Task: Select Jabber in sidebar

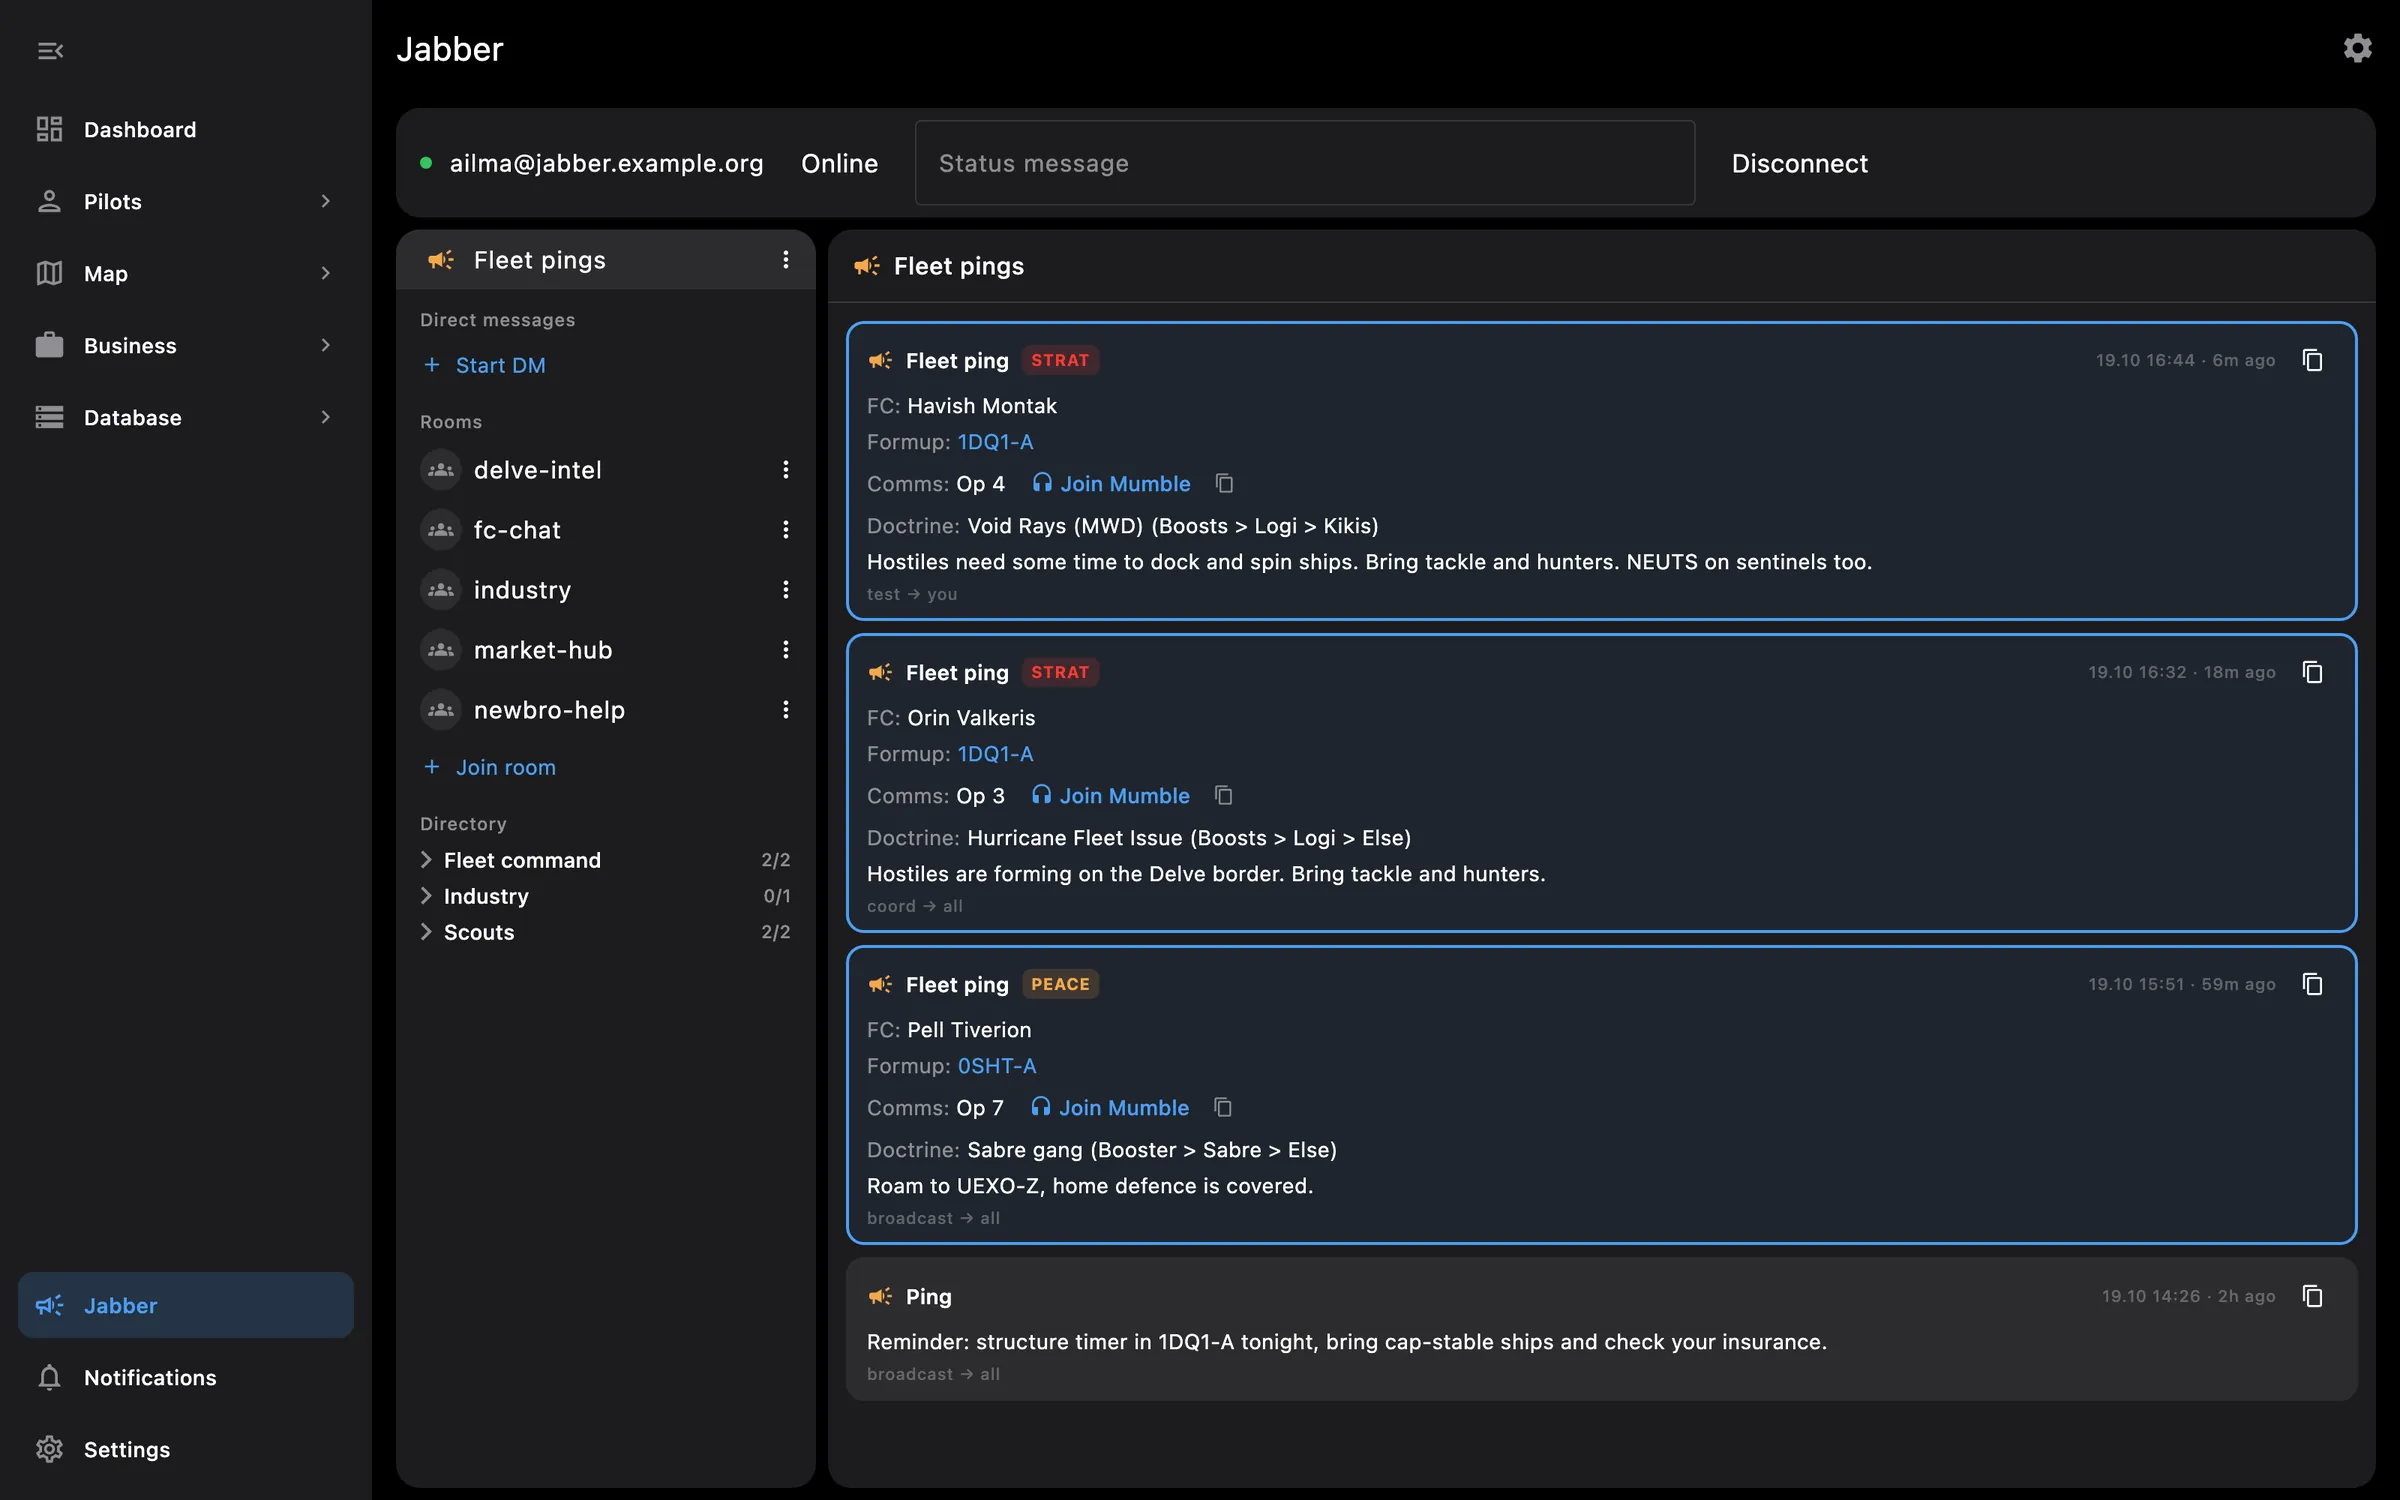Action: coord(186,1305)
